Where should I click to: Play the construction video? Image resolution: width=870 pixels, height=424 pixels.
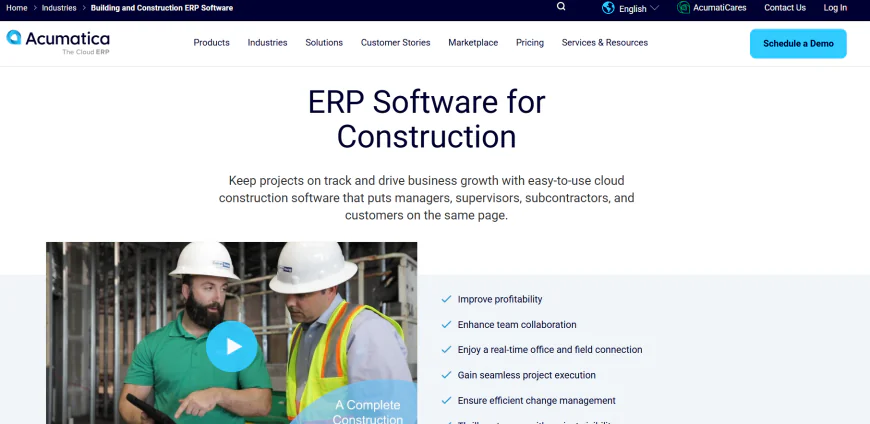[232, 346]
